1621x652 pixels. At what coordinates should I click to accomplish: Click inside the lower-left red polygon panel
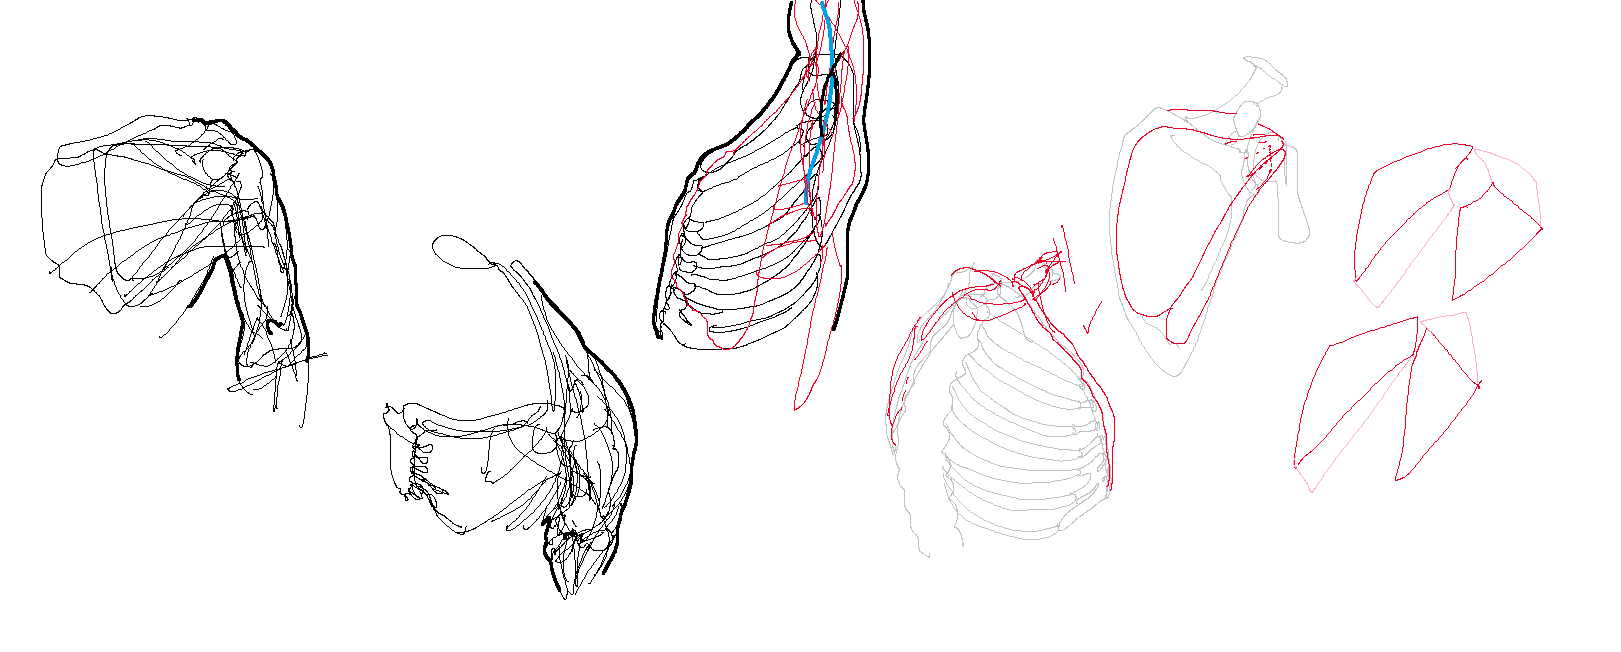(x=1355, y=395)
